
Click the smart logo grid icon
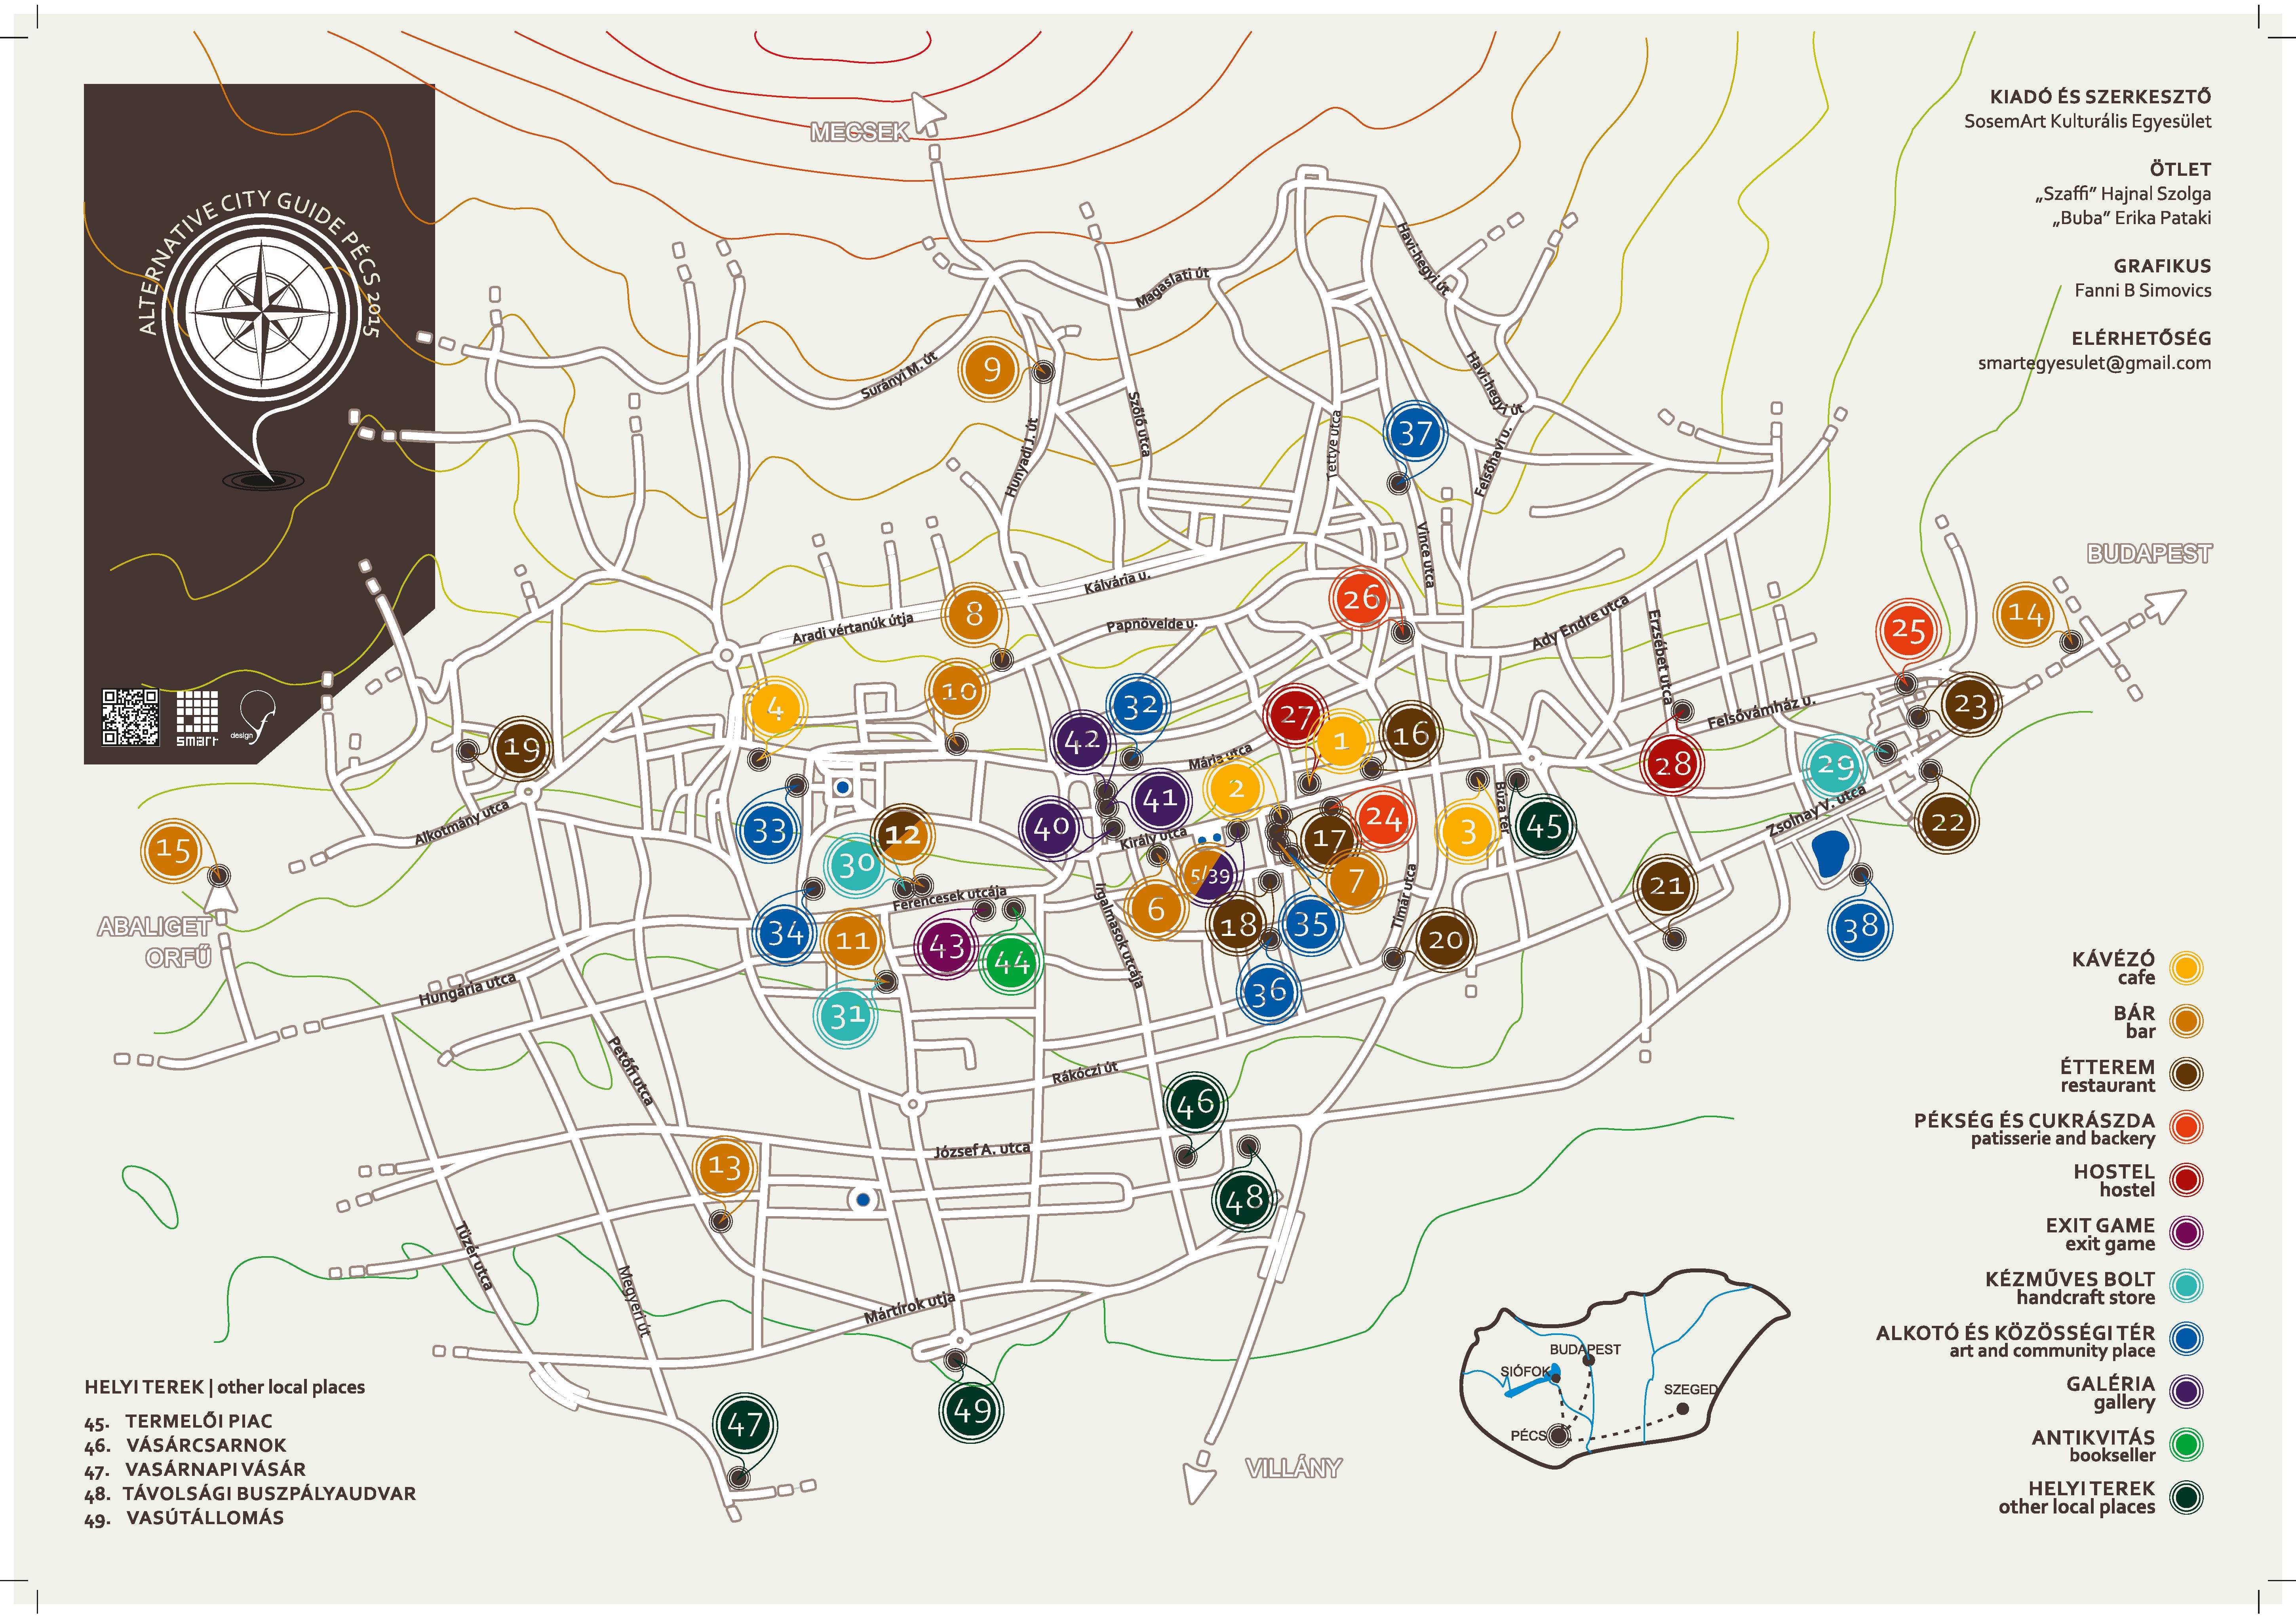[197, 718]
